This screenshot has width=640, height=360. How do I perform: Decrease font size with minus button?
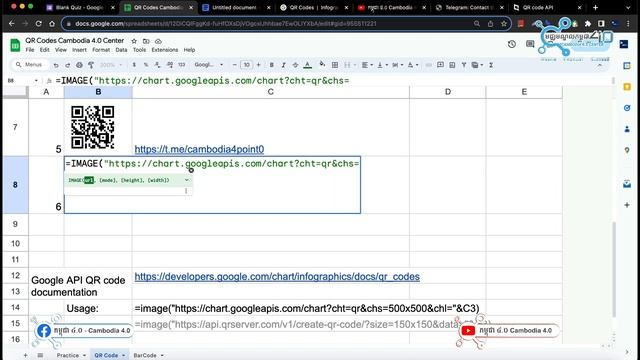234,65
